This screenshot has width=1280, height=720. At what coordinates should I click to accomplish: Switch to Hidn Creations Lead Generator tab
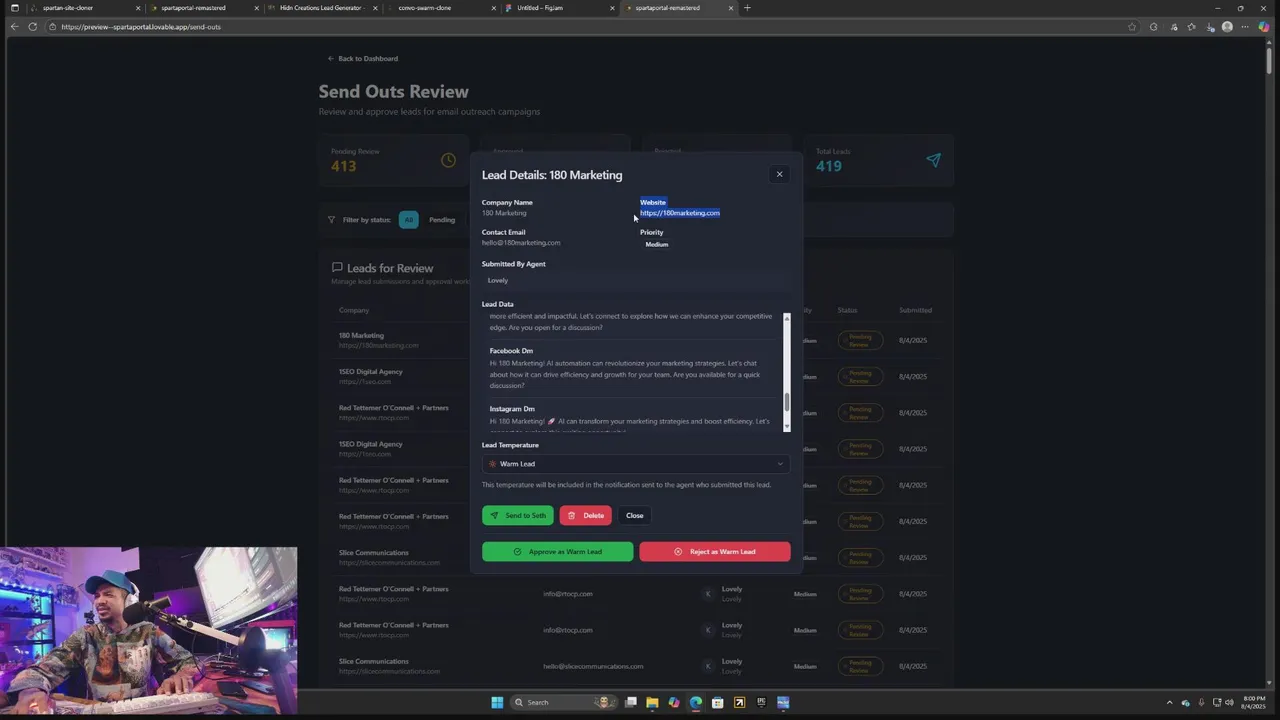pos(322,8)
